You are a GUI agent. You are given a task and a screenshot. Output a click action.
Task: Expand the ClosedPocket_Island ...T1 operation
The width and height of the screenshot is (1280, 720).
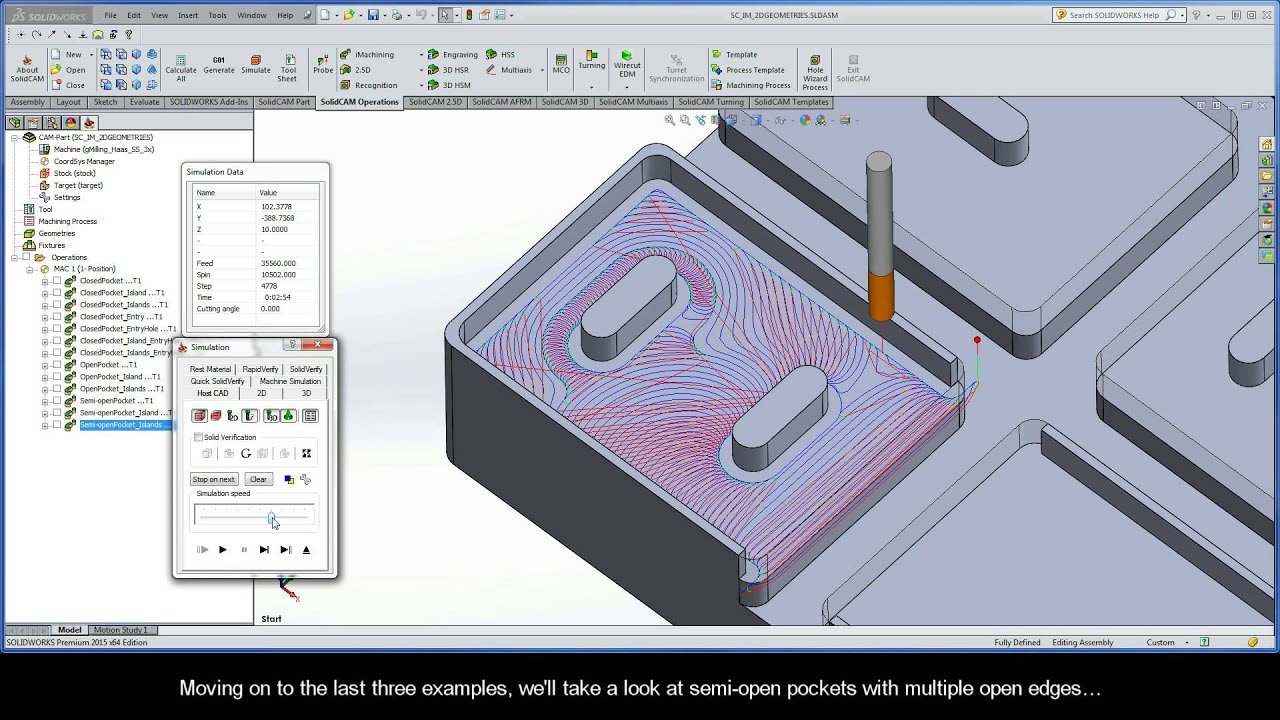[44, 293]
